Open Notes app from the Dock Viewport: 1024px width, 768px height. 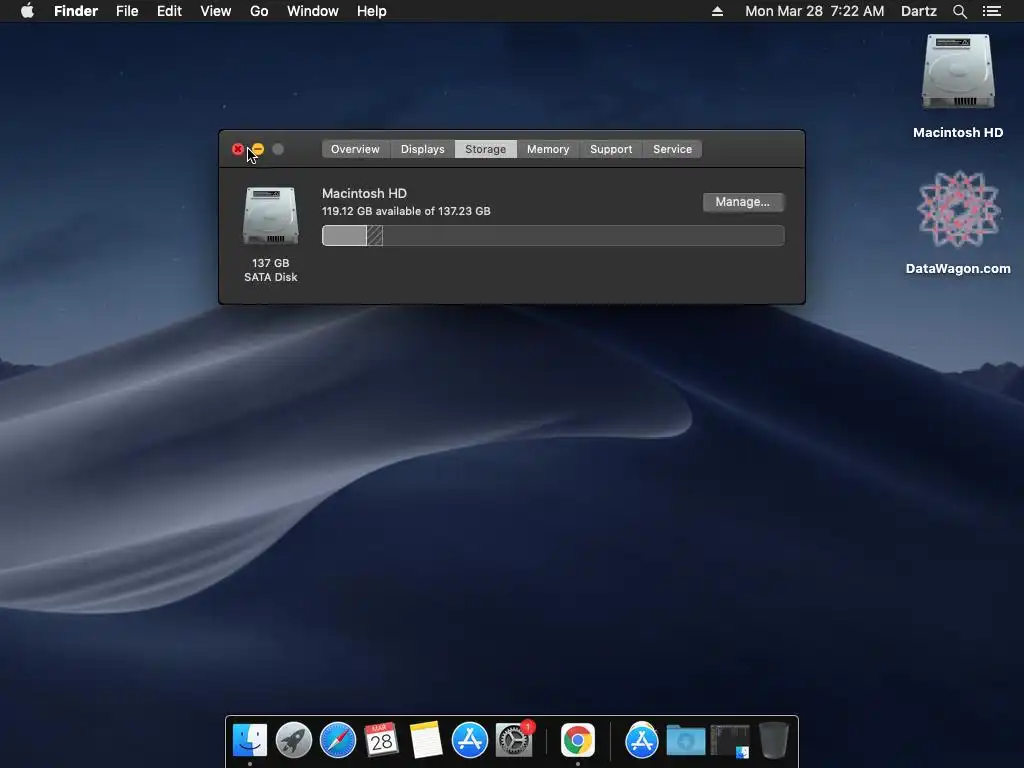(426, 740)
